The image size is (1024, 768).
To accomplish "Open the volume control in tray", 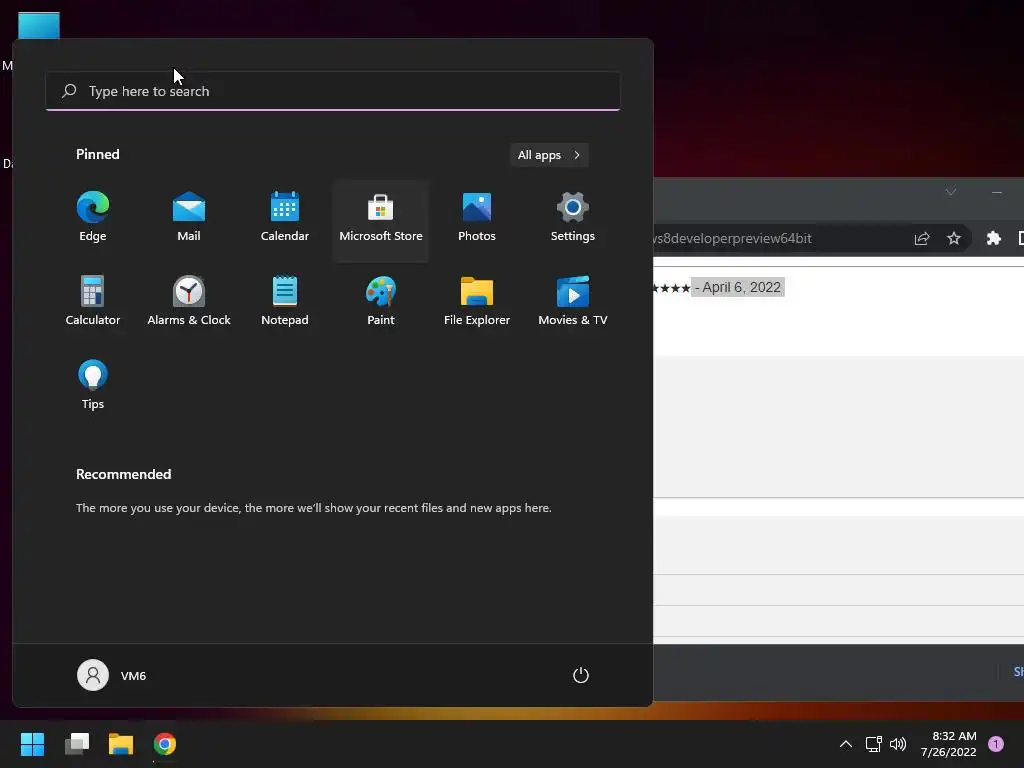I will pyautogui.click(x=898, y=744).
